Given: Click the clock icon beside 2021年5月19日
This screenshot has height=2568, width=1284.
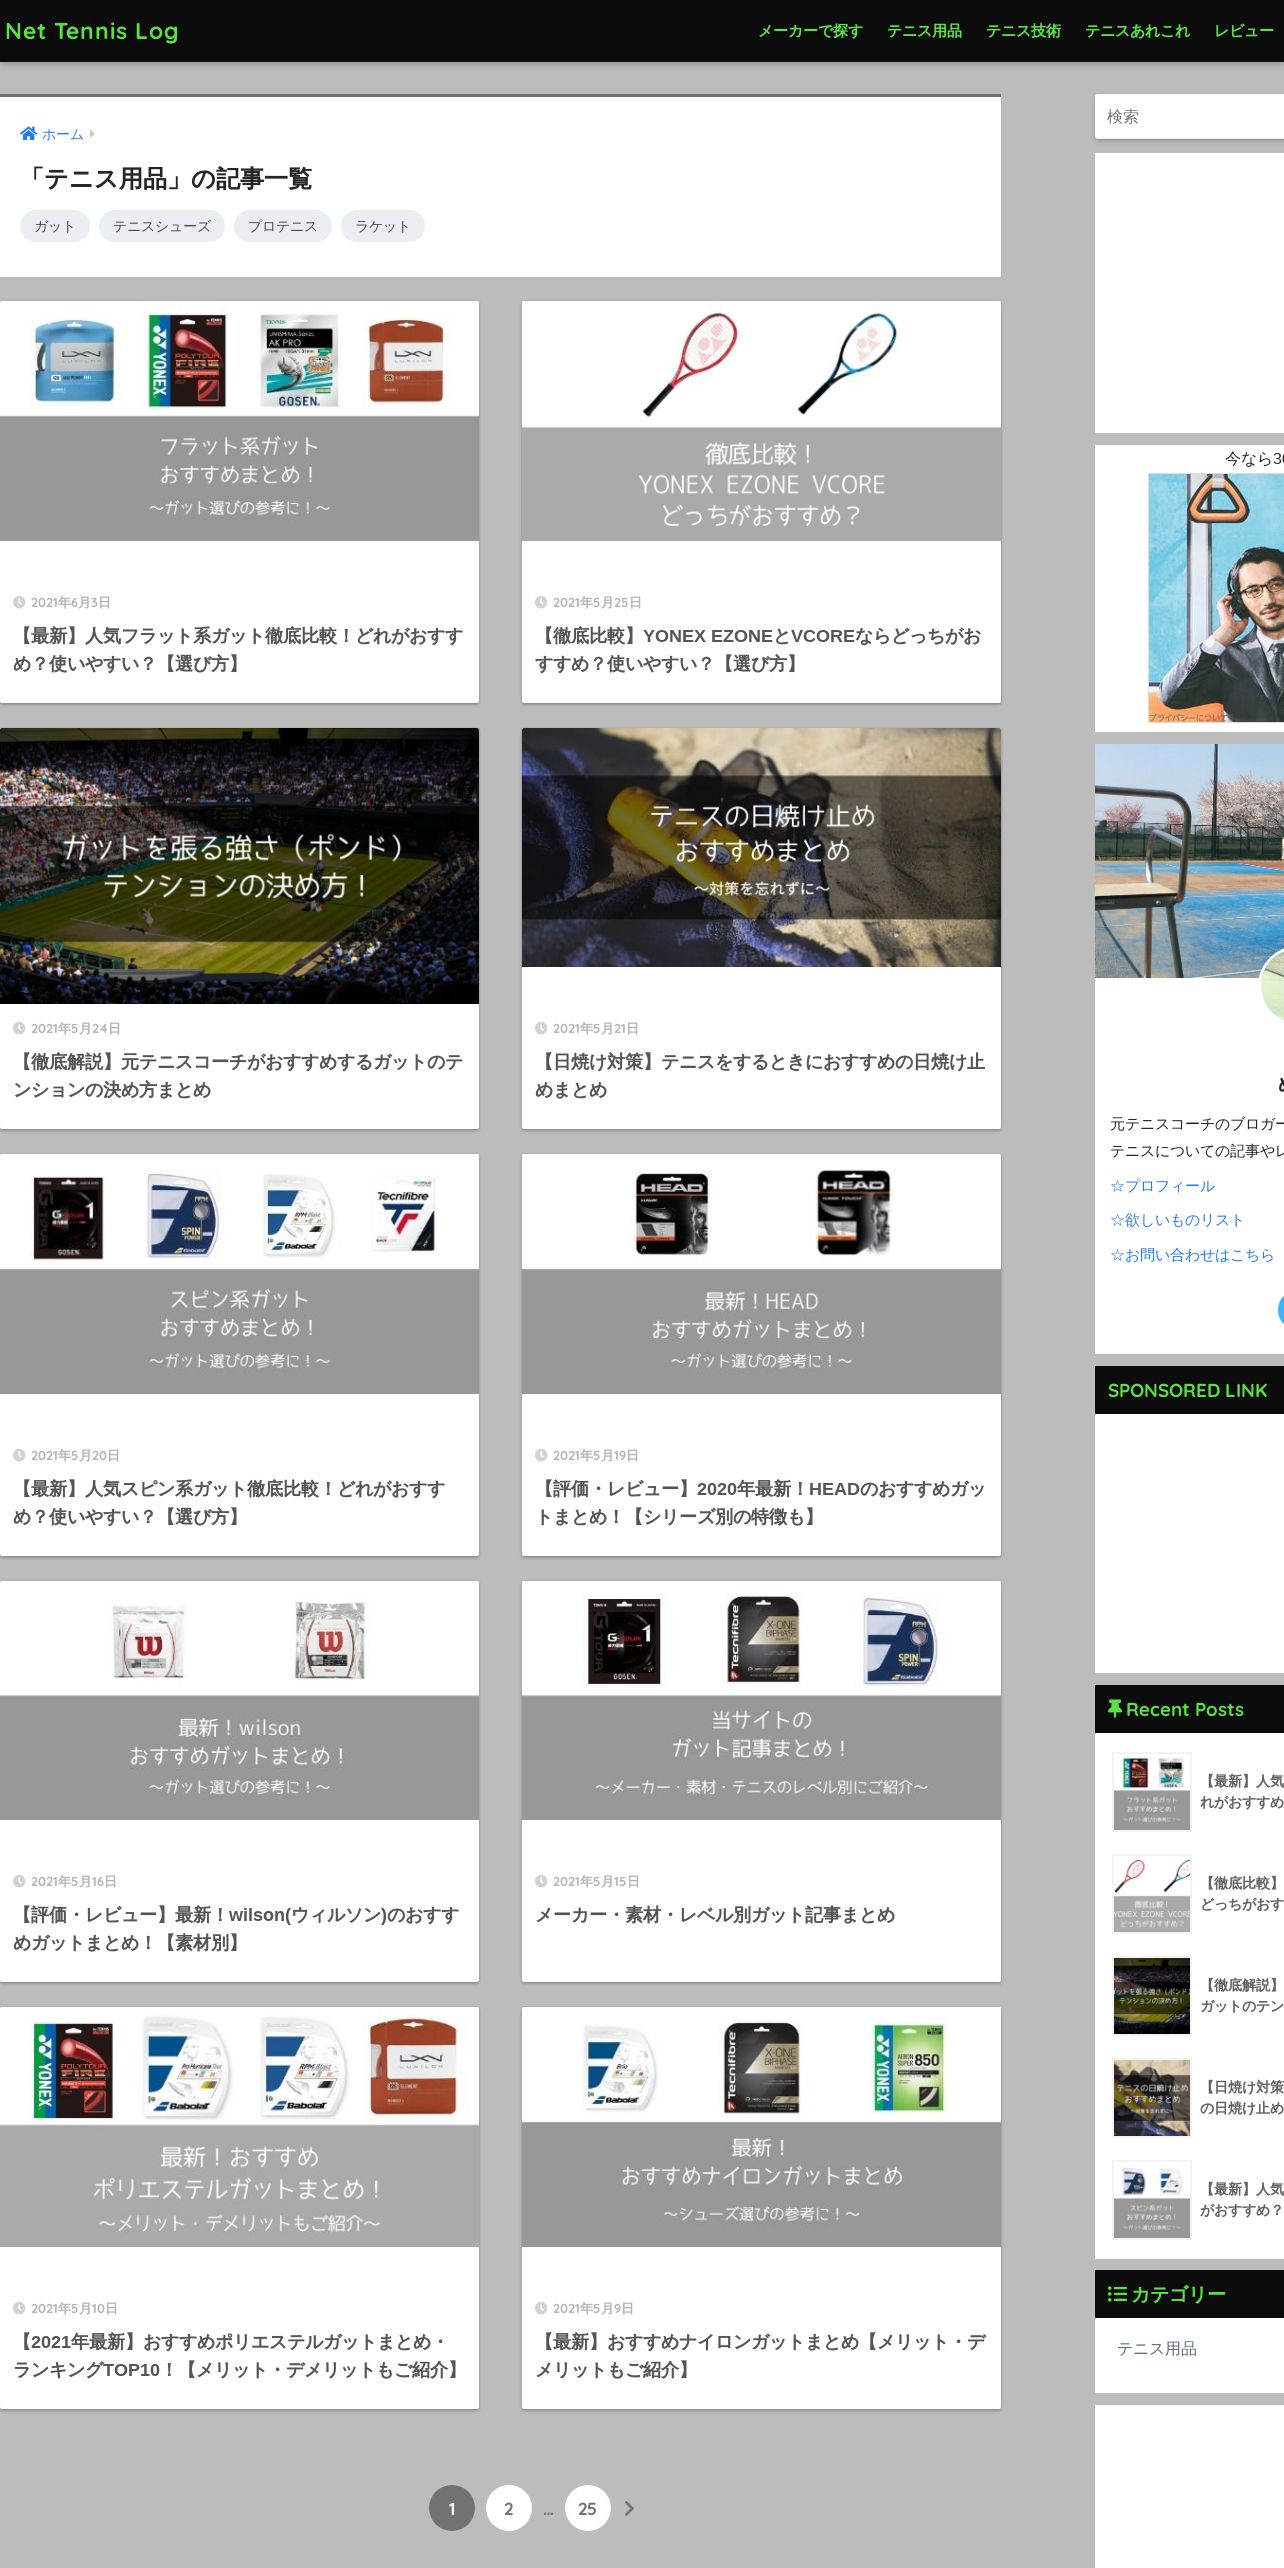Looking at the screenshot, I should click(x=541, y=1455).
